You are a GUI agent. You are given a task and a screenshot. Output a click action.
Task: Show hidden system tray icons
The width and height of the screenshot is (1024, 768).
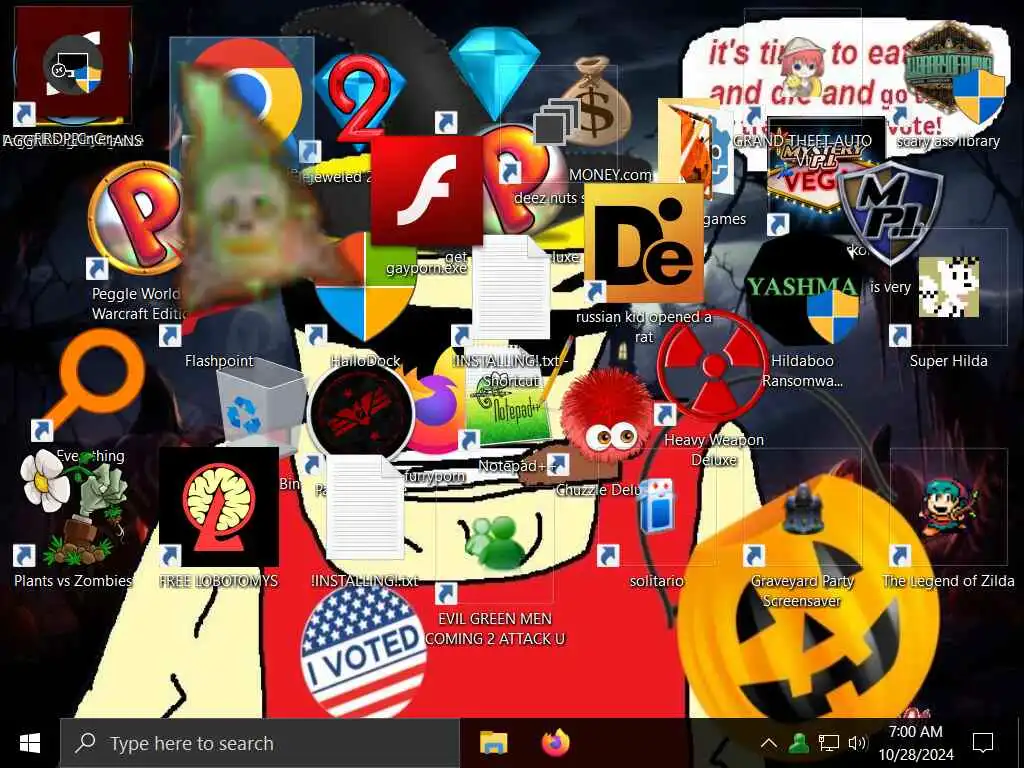[769, 743]
